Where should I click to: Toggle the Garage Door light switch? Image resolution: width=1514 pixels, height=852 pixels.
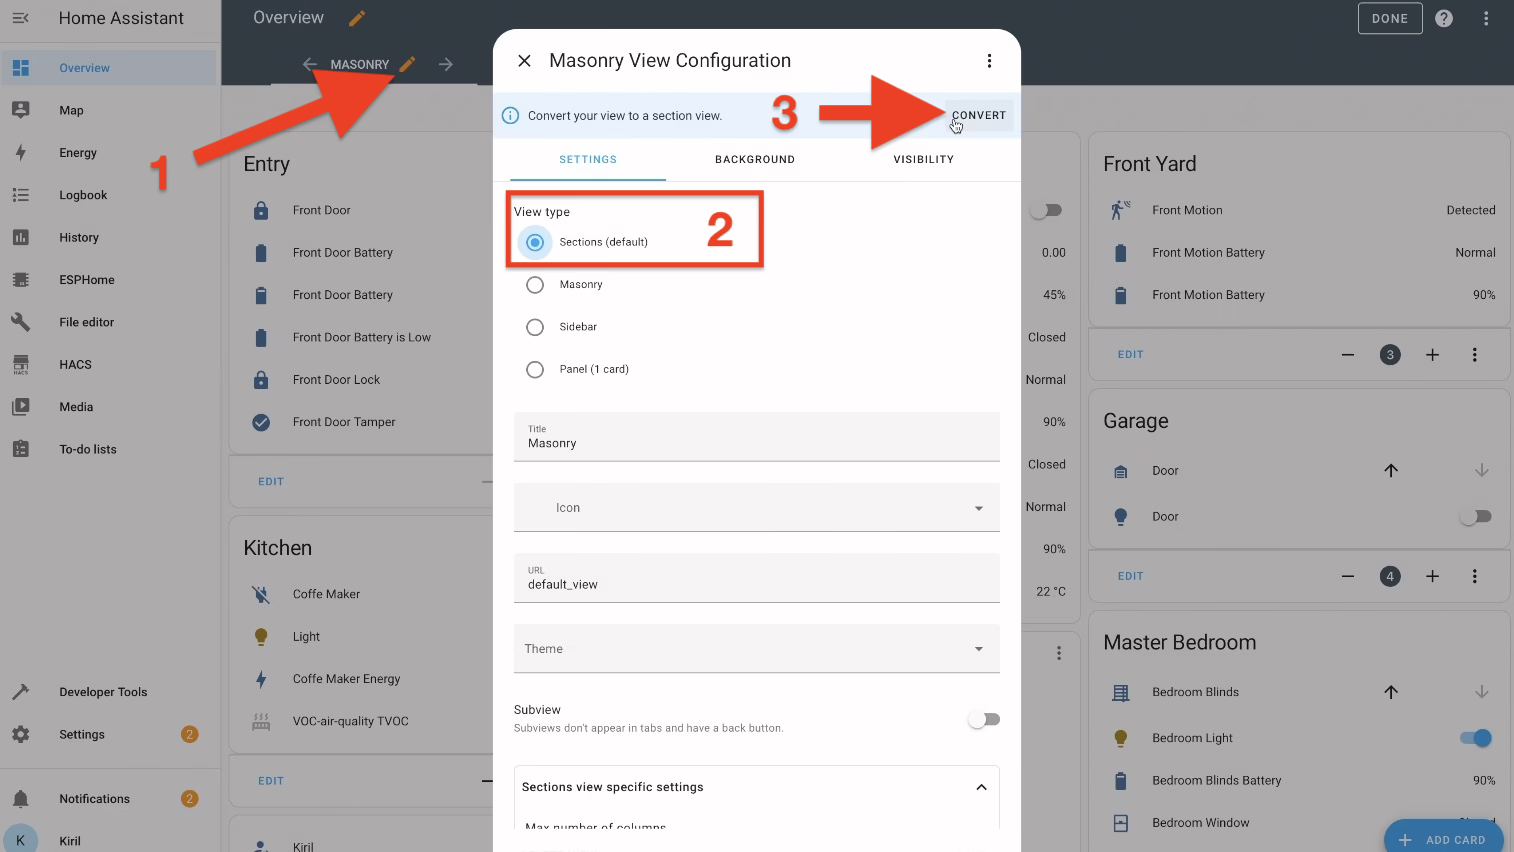[x=1475, y=517]
